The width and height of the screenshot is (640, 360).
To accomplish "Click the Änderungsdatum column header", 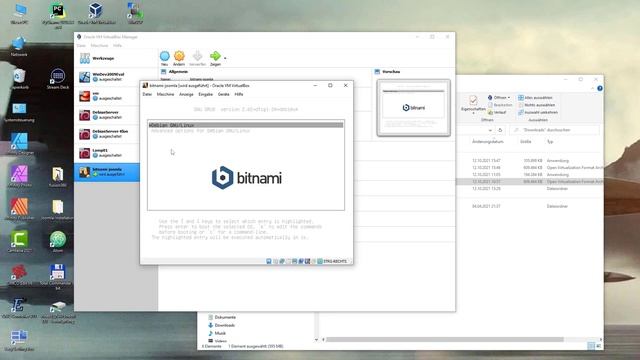I will (487, 142).
